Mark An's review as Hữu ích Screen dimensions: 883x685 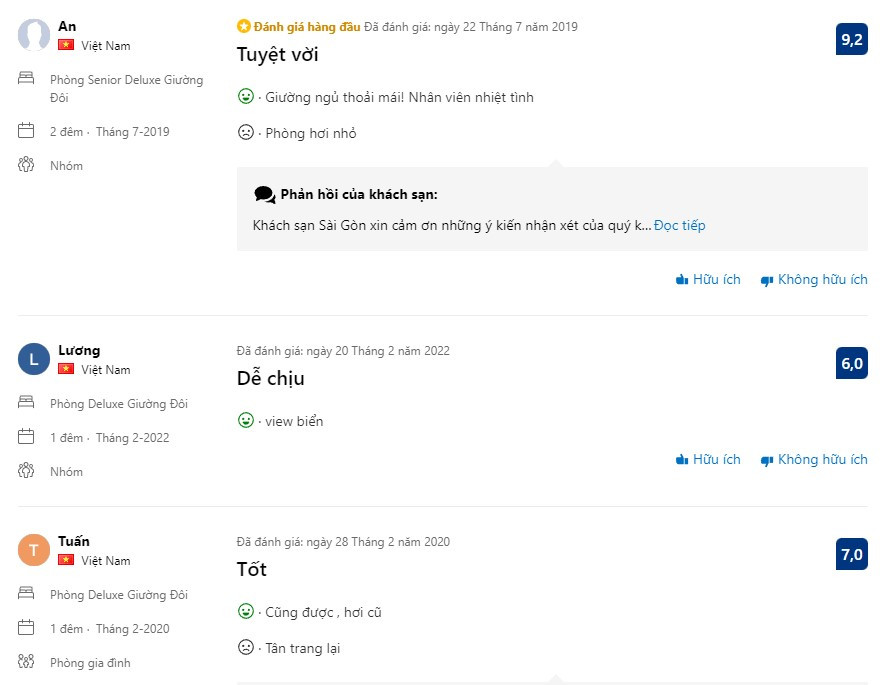(708, 280)
